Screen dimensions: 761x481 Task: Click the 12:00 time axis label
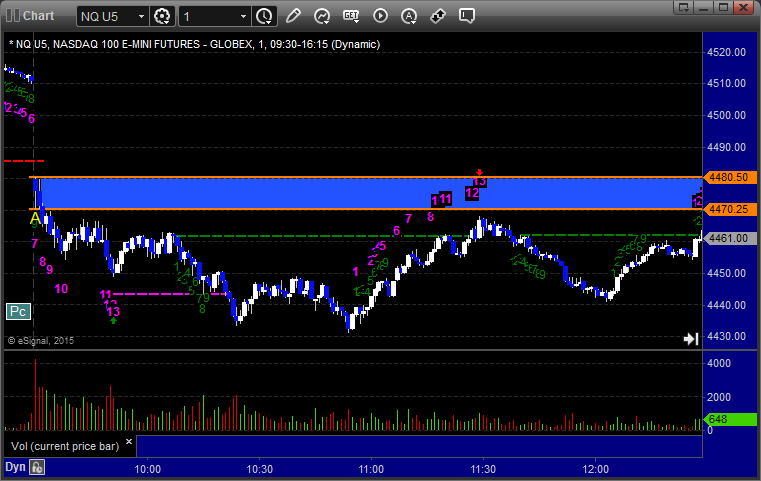point(596,469)
